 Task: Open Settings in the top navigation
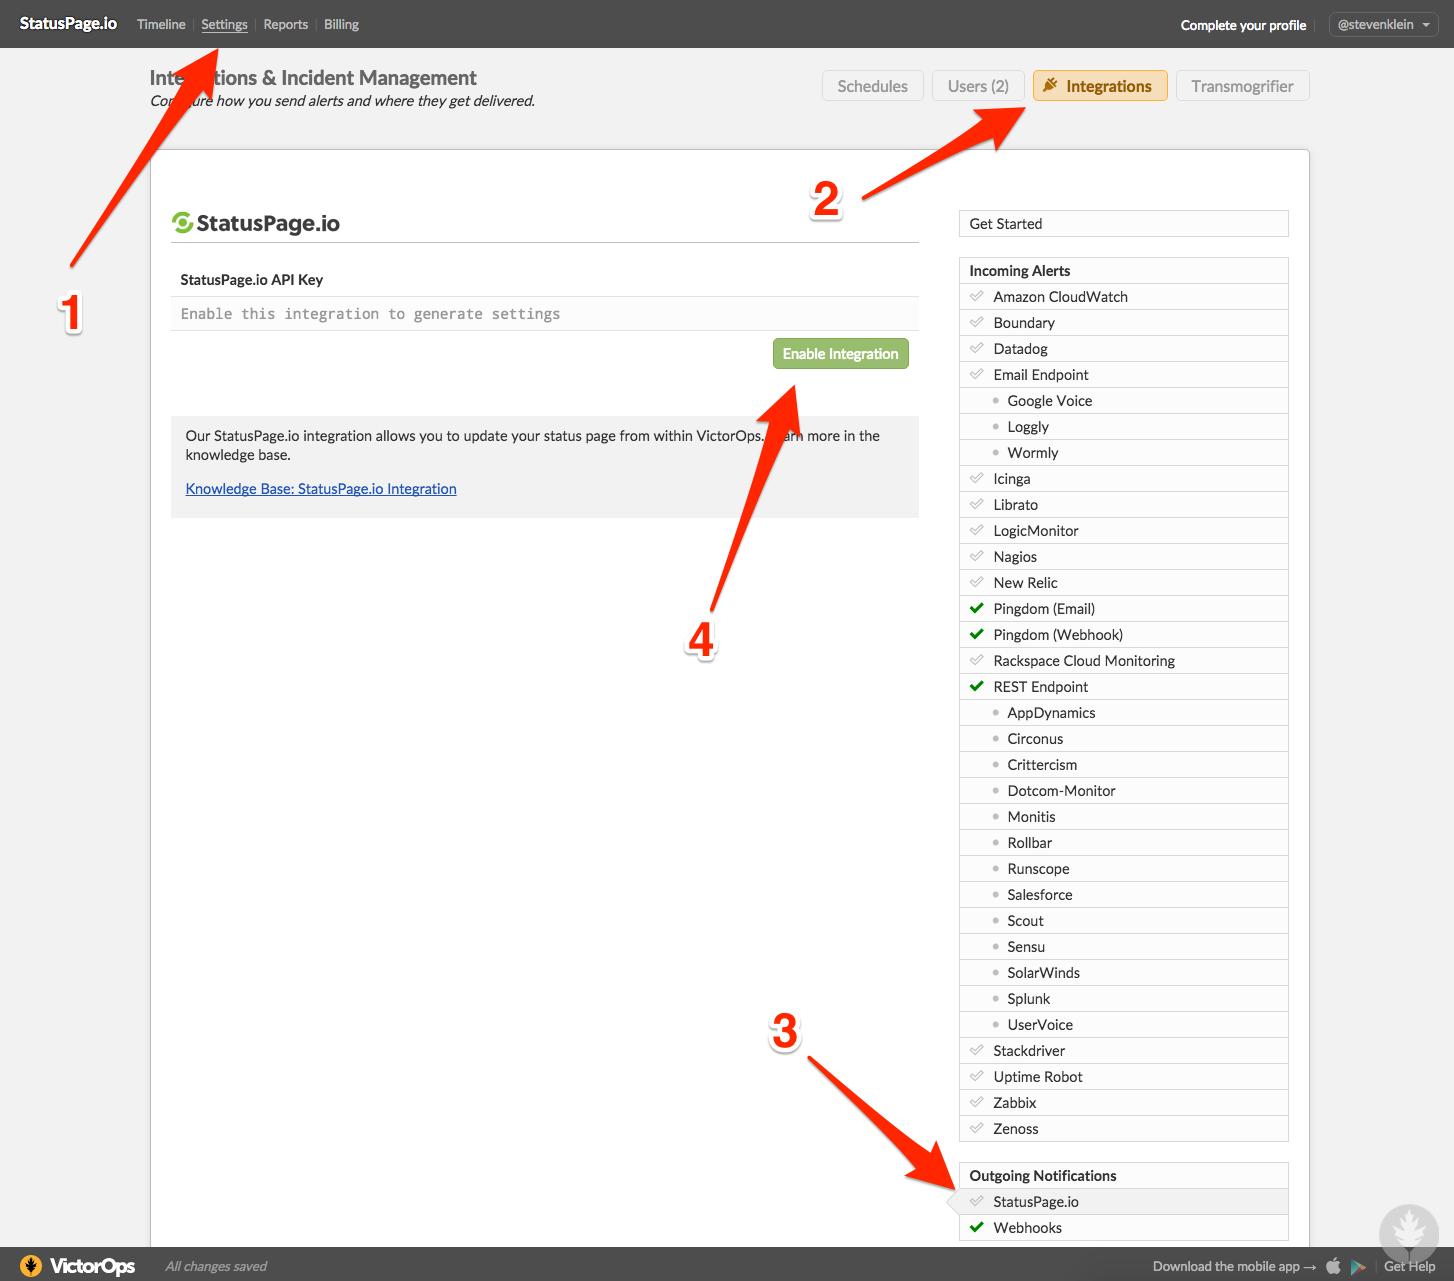pyautogui.click(x=224, y=24)
